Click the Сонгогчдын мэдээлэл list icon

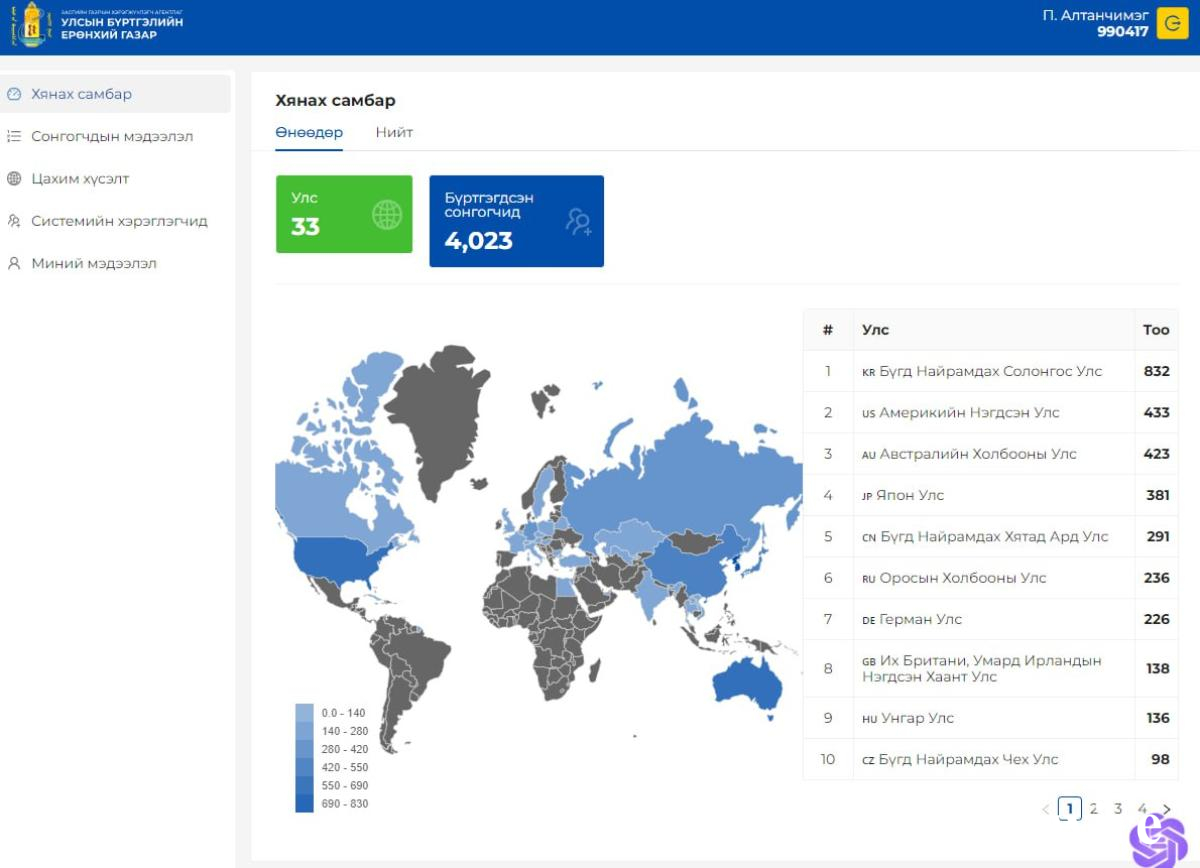[x=14, y=137]
